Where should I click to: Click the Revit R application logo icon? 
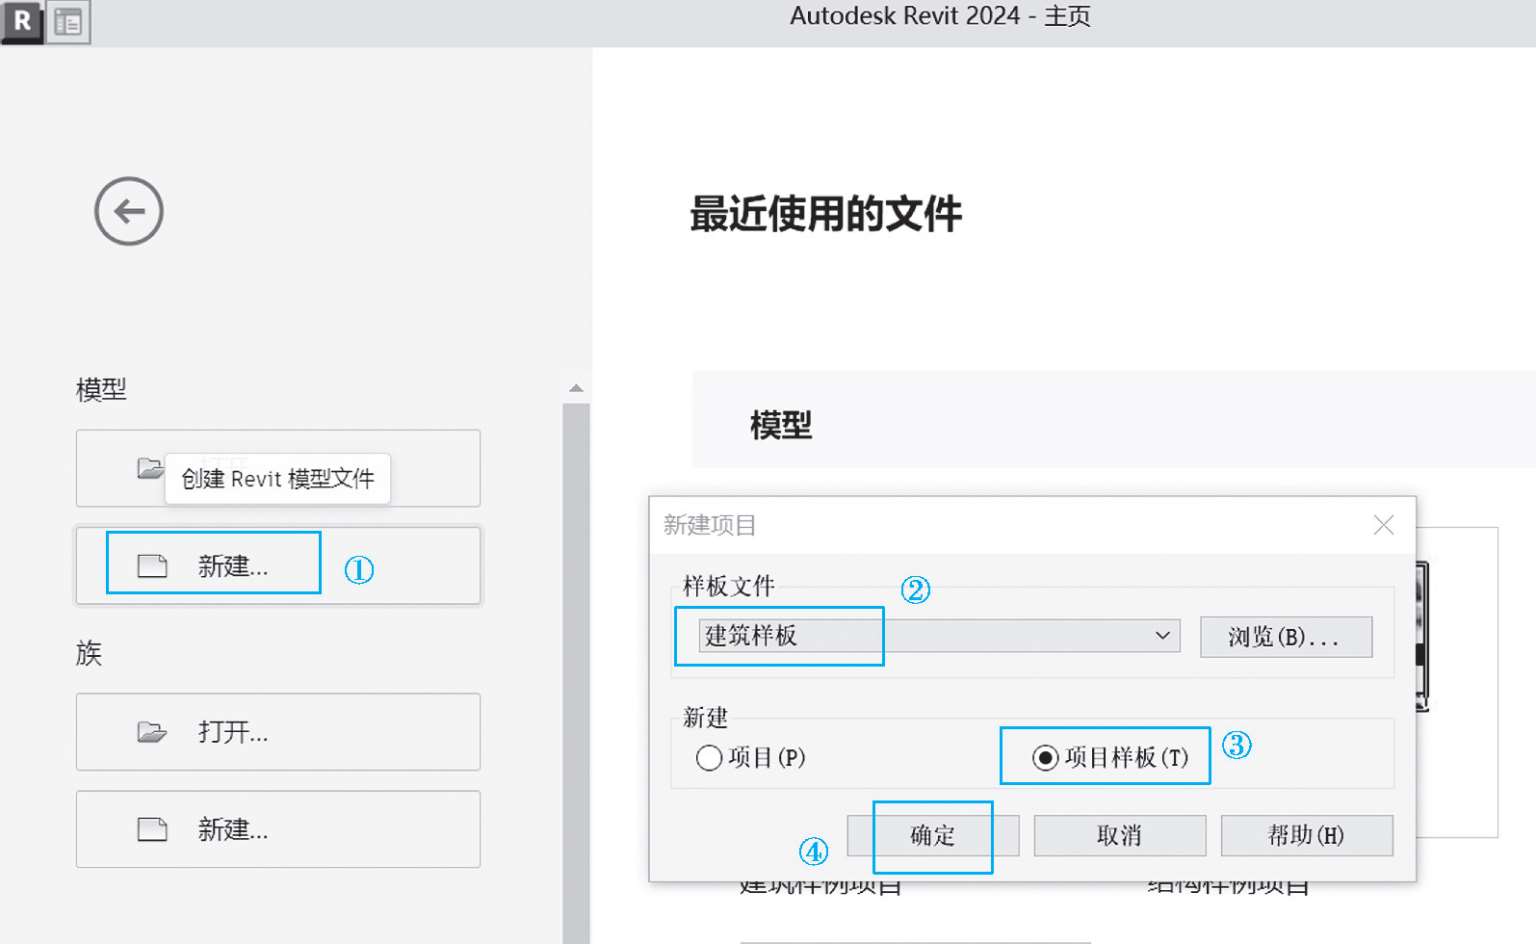coord(22,21)
